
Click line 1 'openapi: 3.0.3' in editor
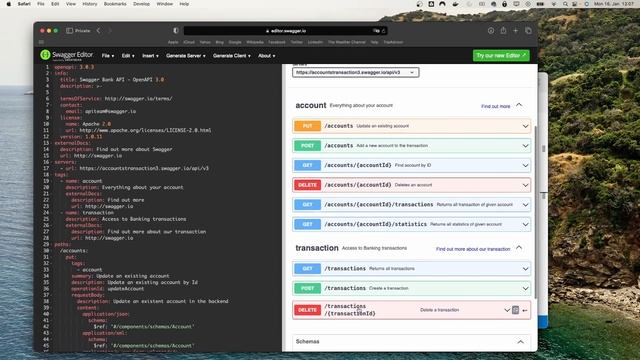74,67
